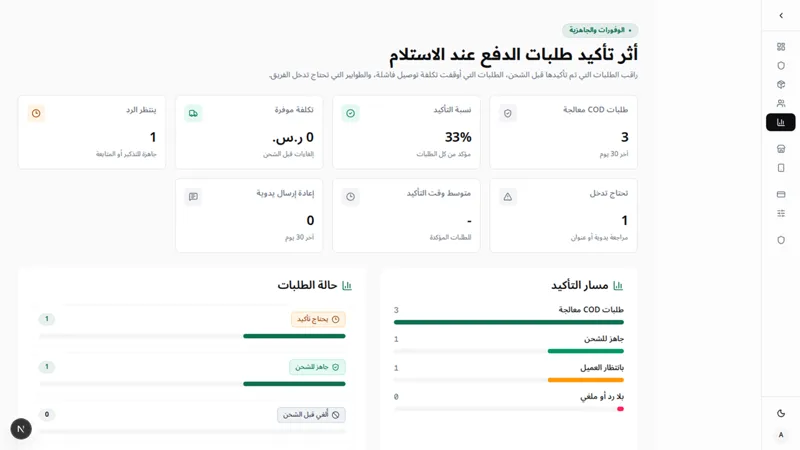
Task: Click the orange 'بانتظار العميل' progress bar
Action: (586, 380)
